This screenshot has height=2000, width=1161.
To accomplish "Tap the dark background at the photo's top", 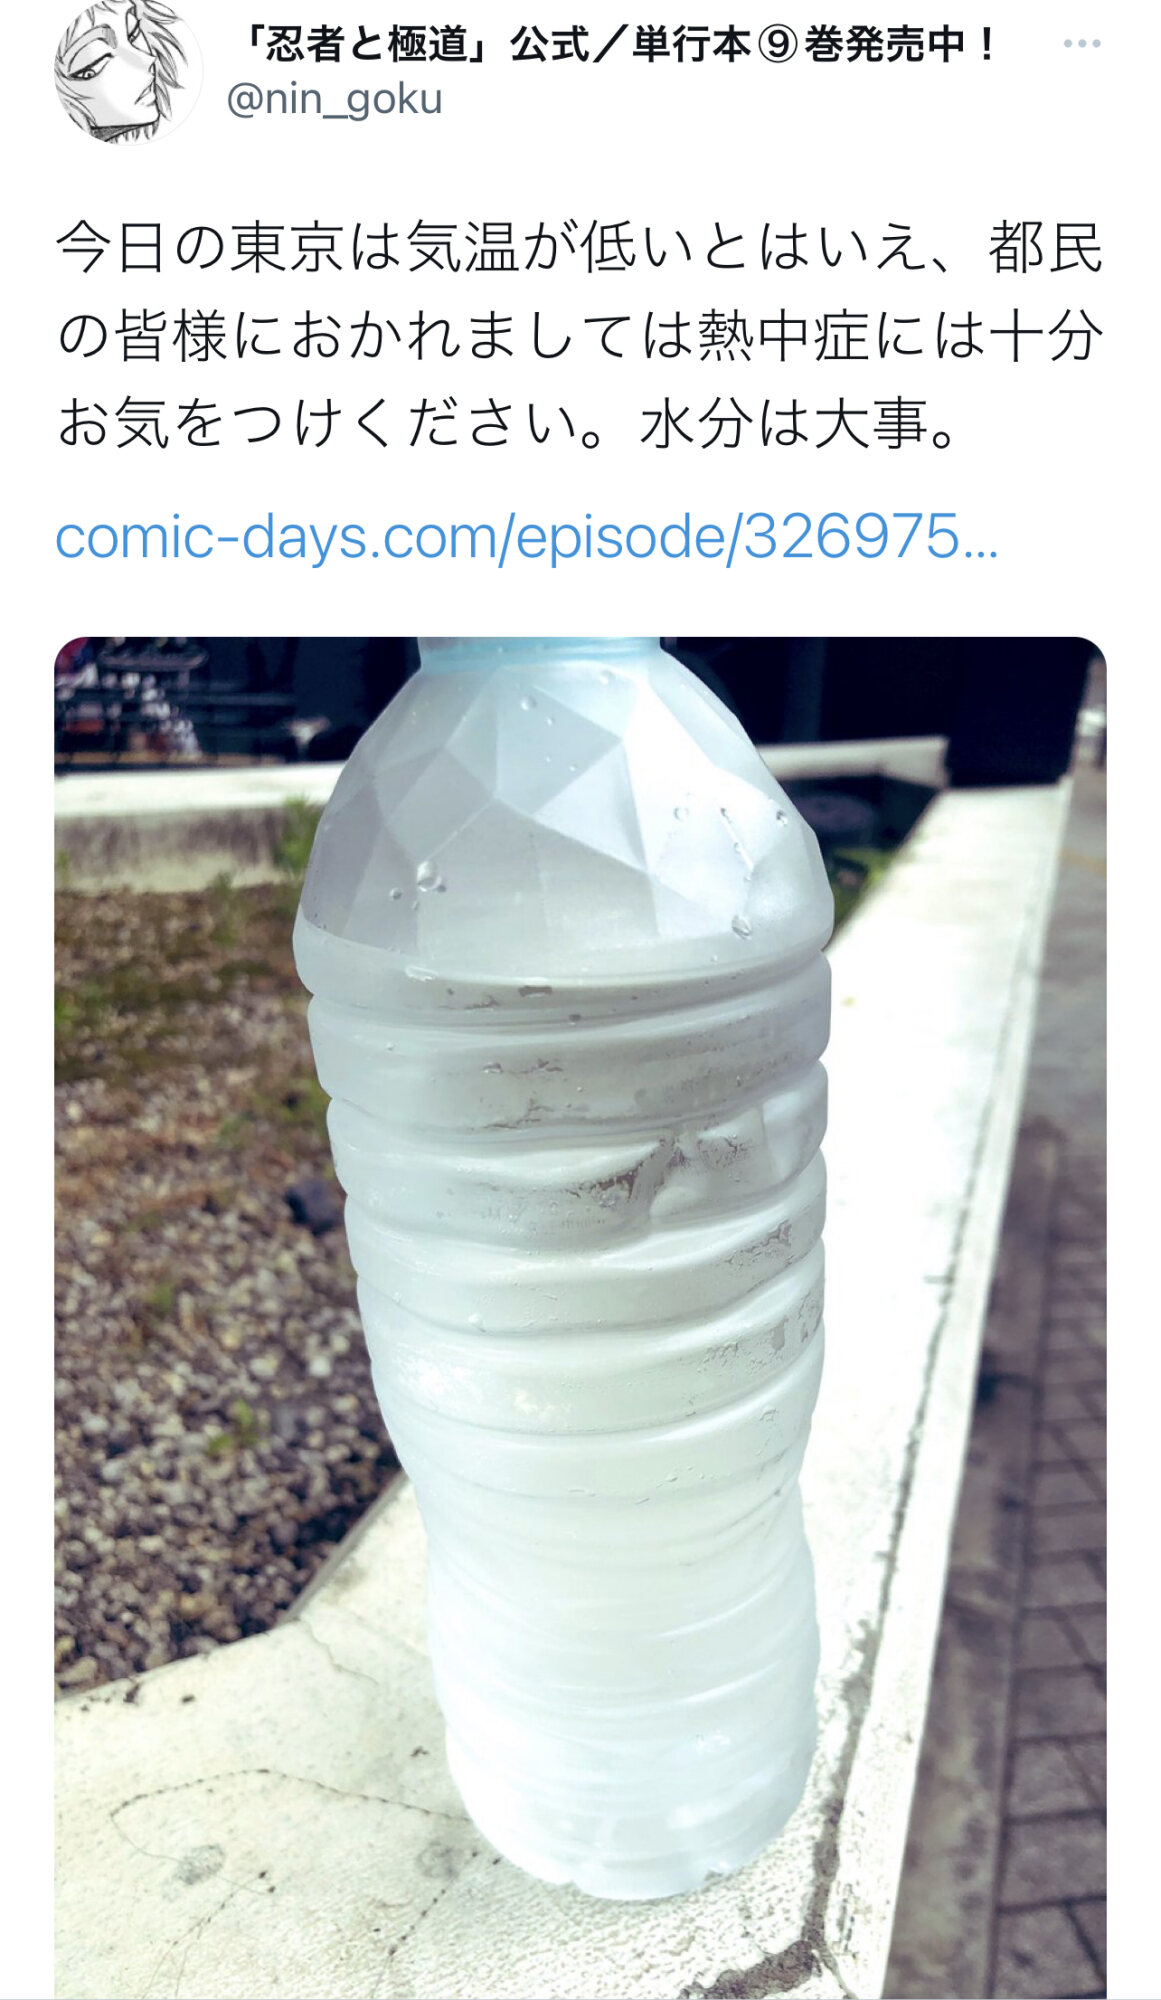I will pos(900,690).
